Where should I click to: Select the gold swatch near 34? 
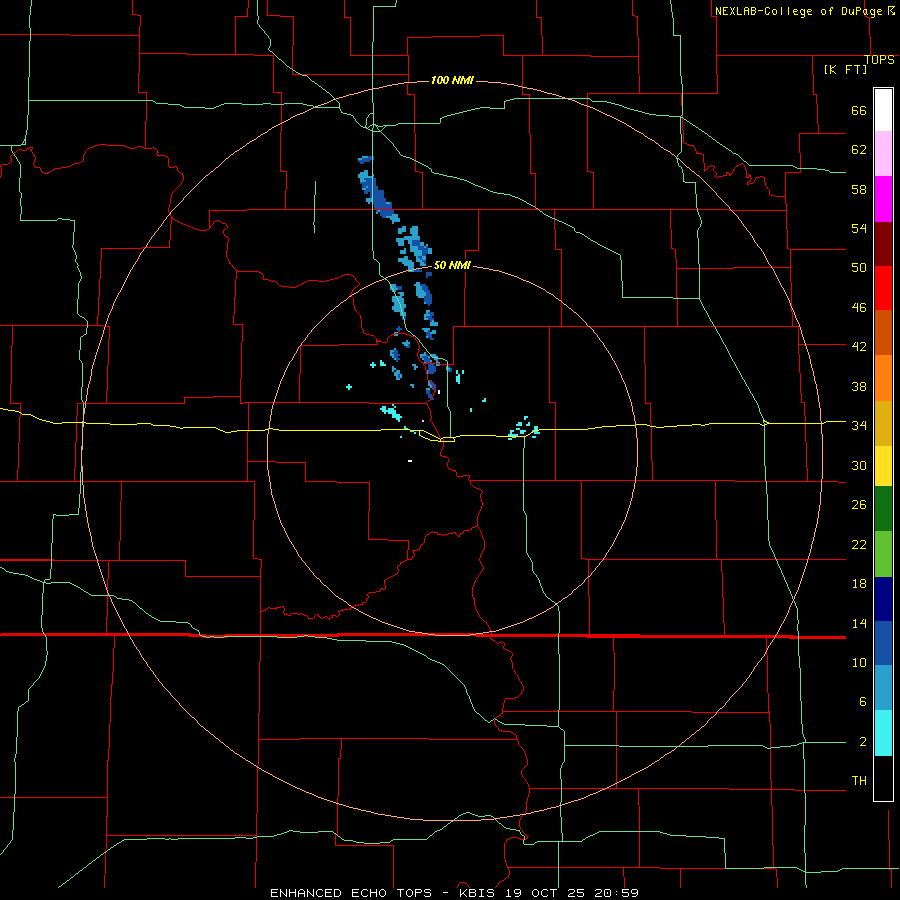click(x=883, y=424)
